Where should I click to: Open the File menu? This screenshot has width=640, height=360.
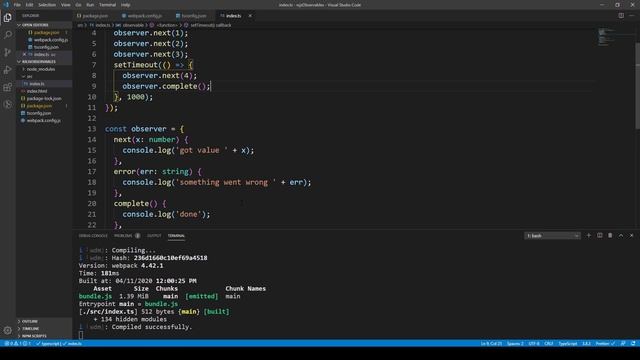tap(17, 5)
